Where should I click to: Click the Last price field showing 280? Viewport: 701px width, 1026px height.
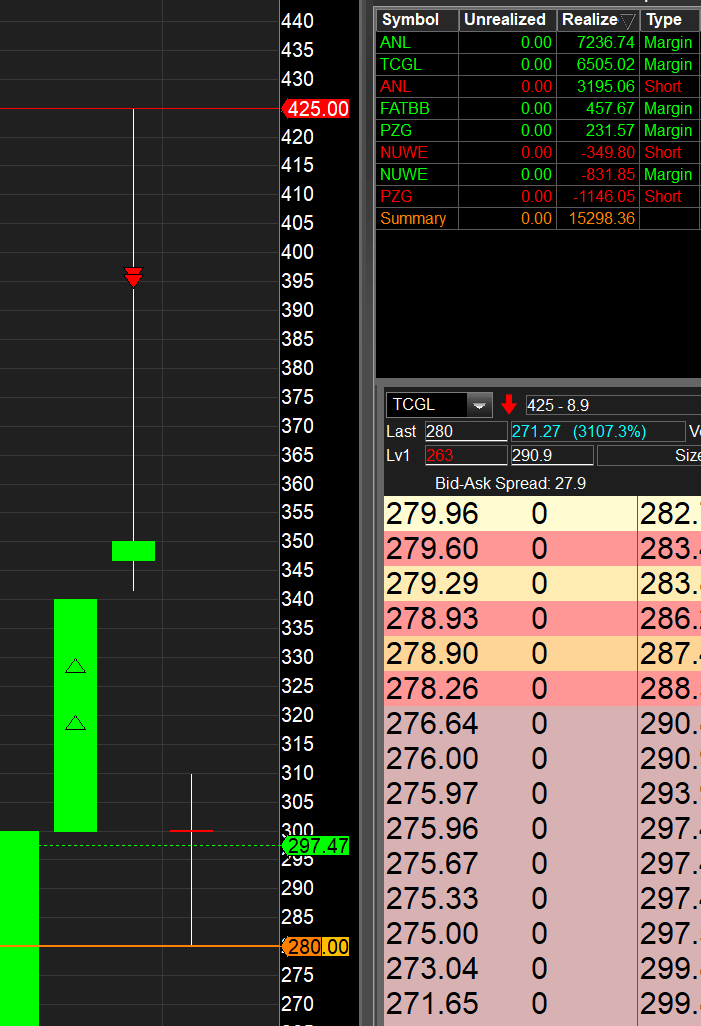click(x=466, y=431)
